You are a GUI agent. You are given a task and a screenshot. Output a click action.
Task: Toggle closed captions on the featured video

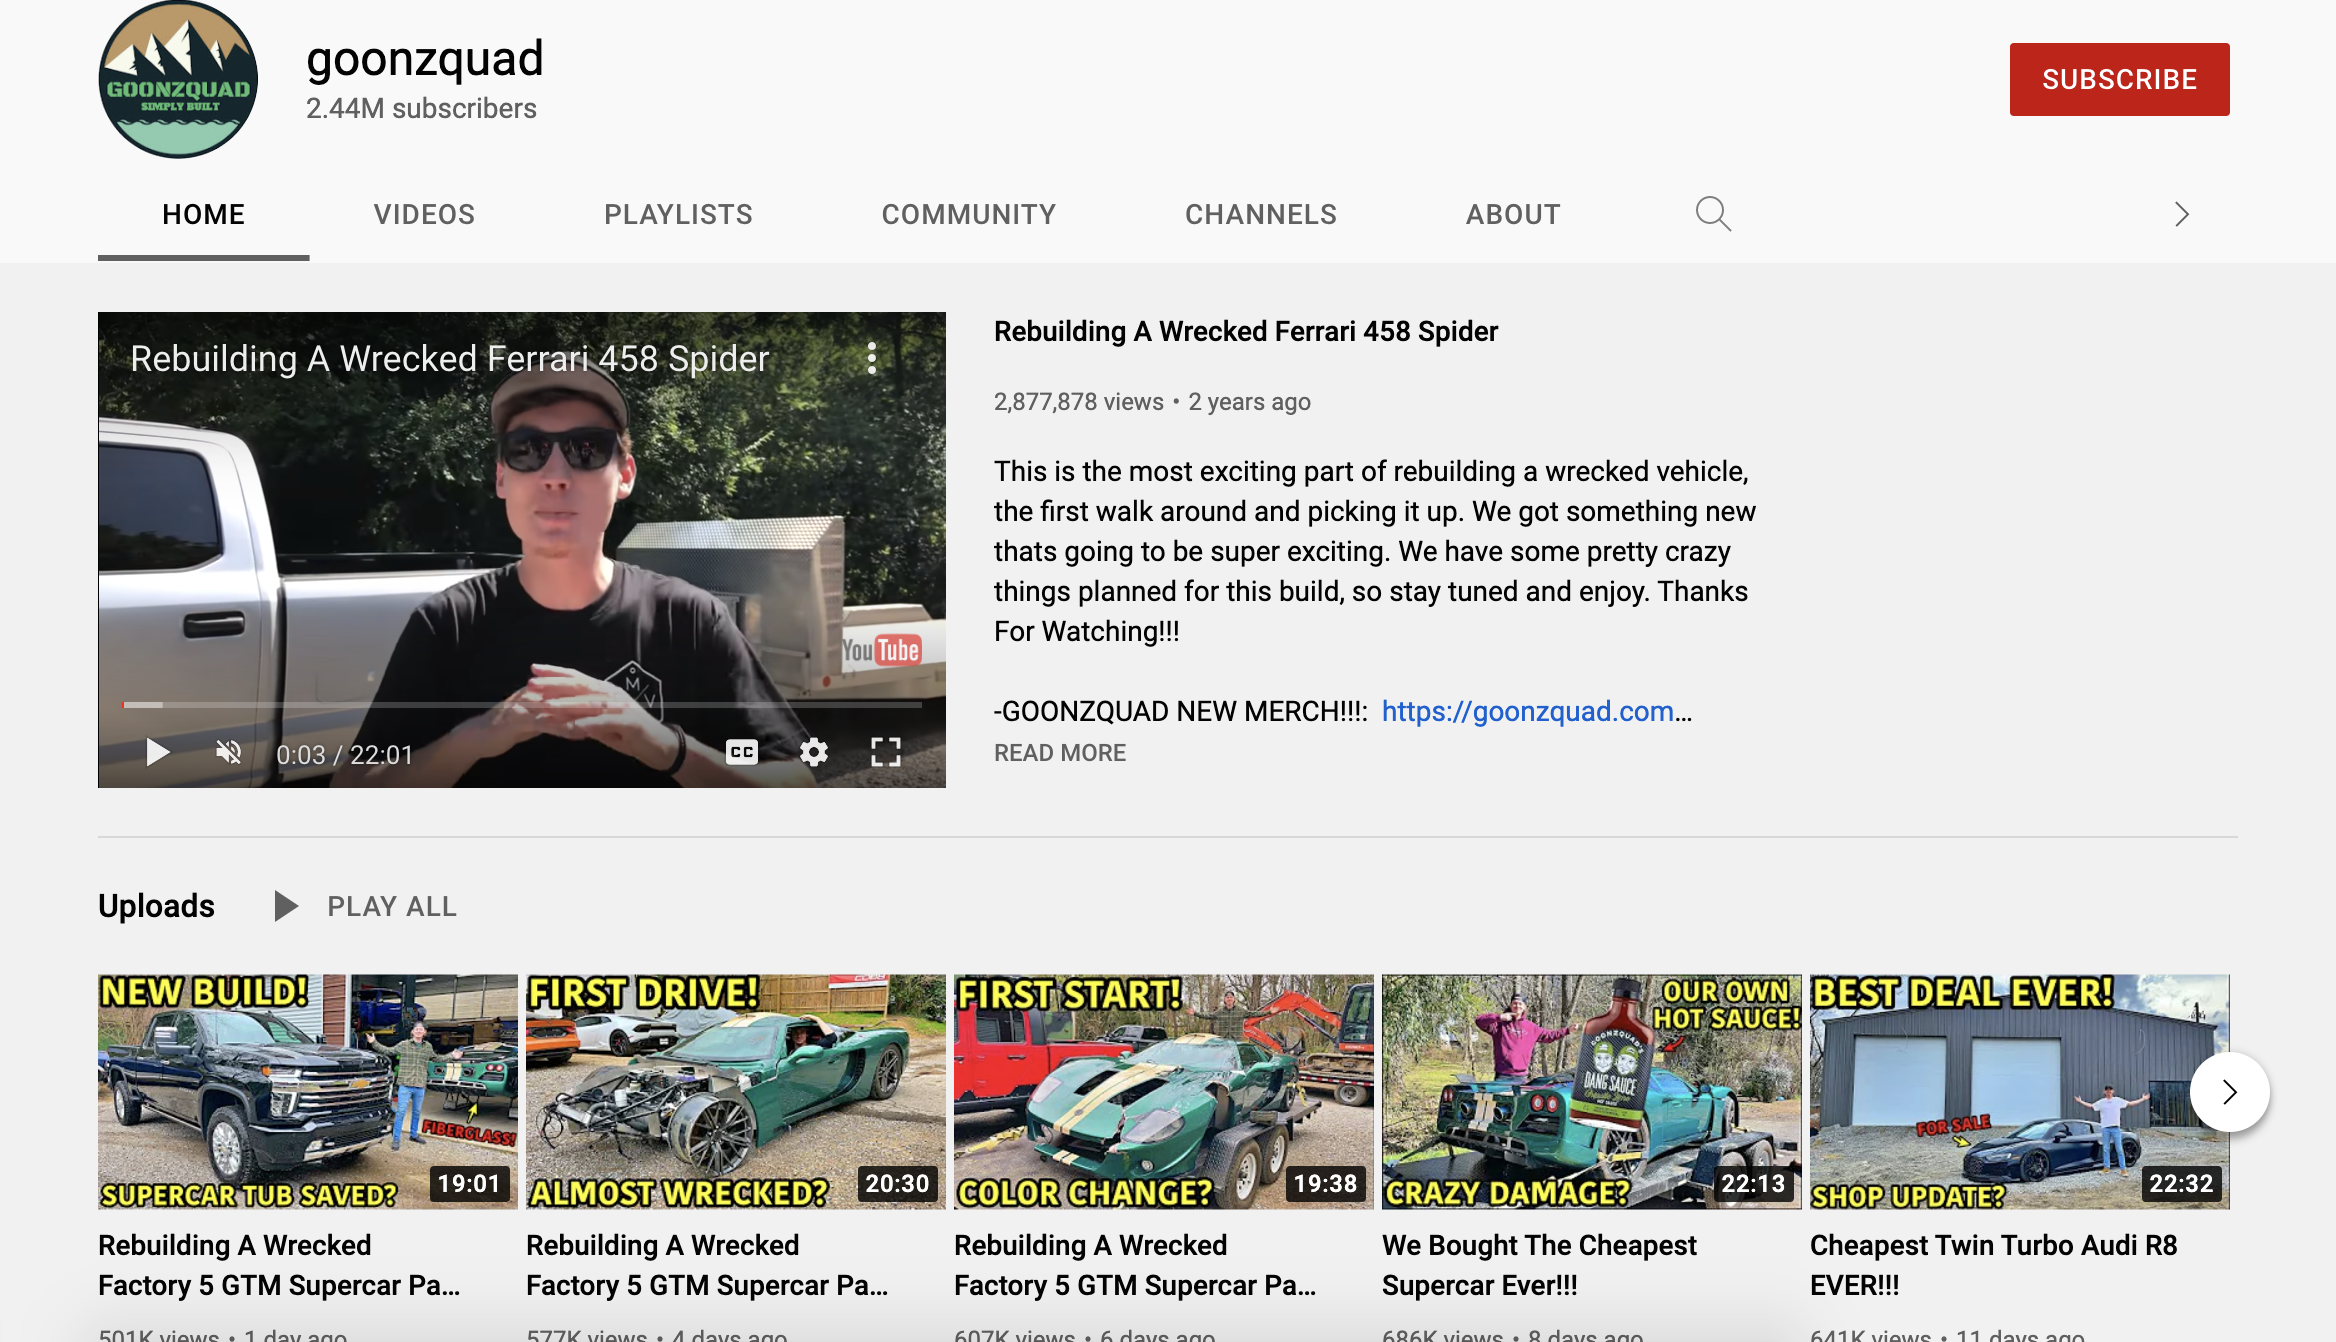(742, 752)
